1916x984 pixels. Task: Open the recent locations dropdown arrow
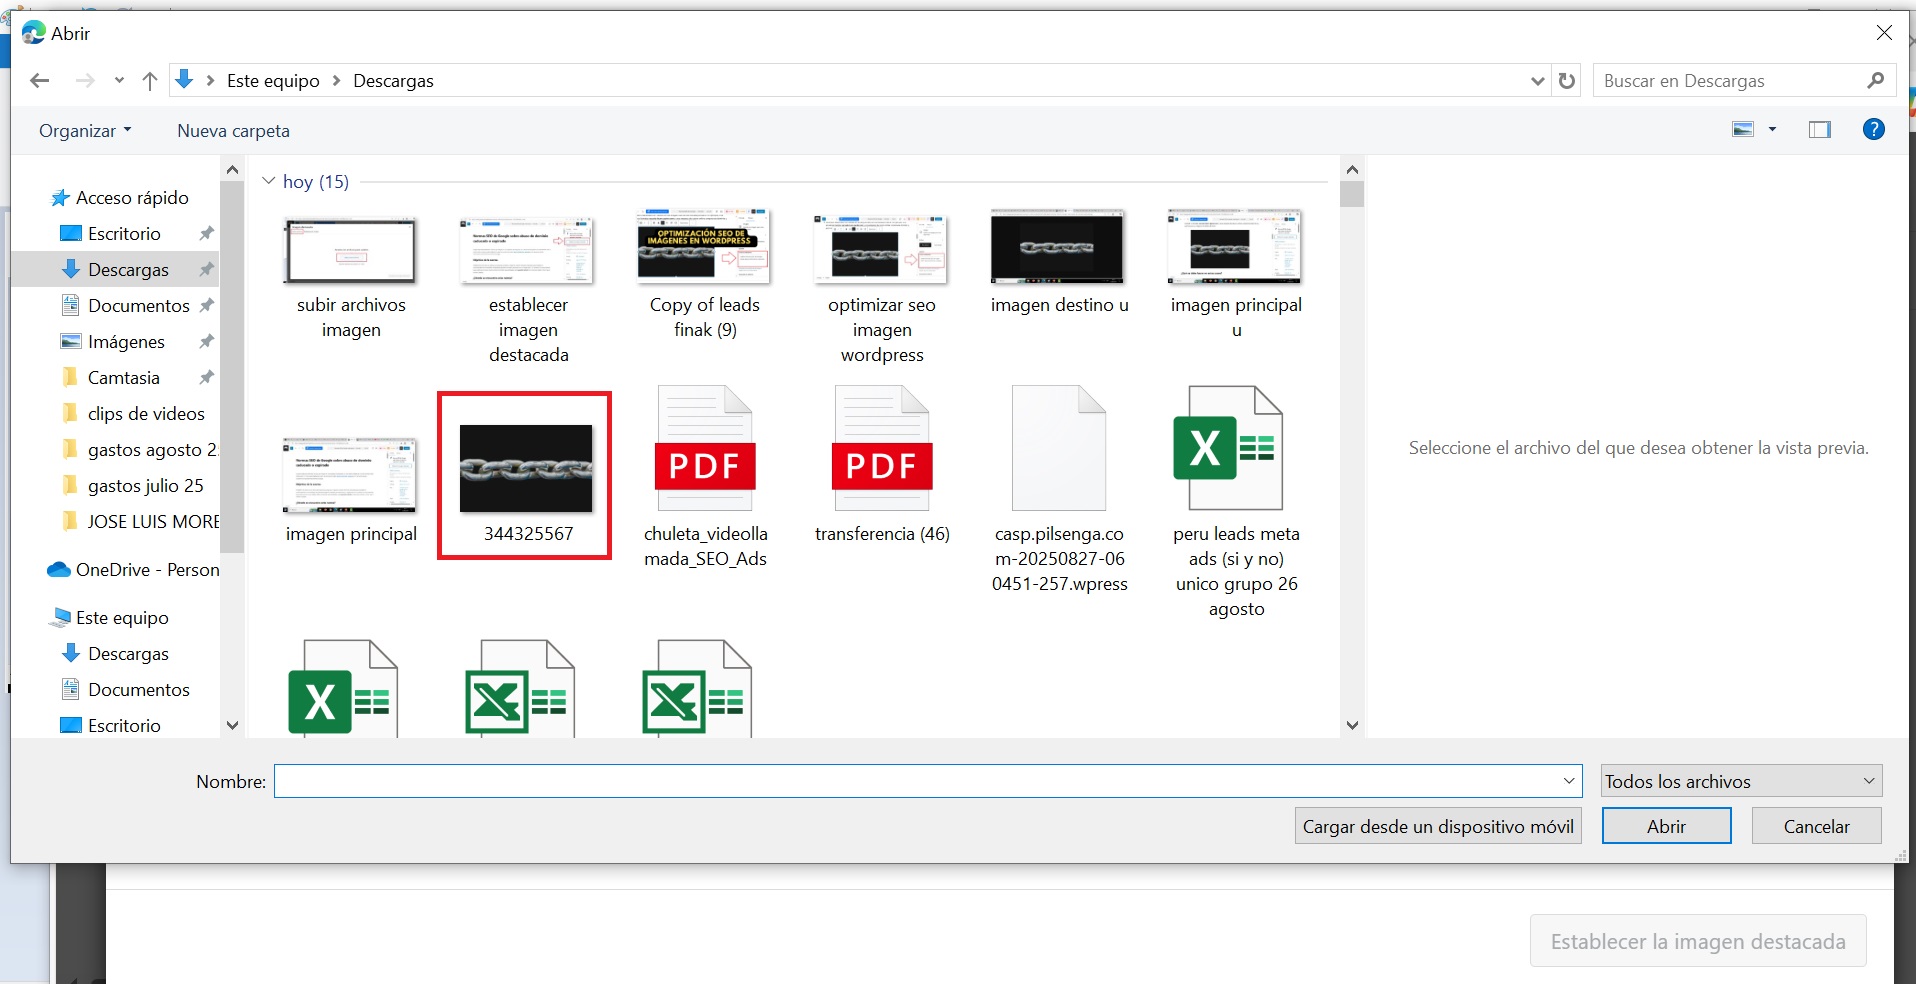click(119, 81)
